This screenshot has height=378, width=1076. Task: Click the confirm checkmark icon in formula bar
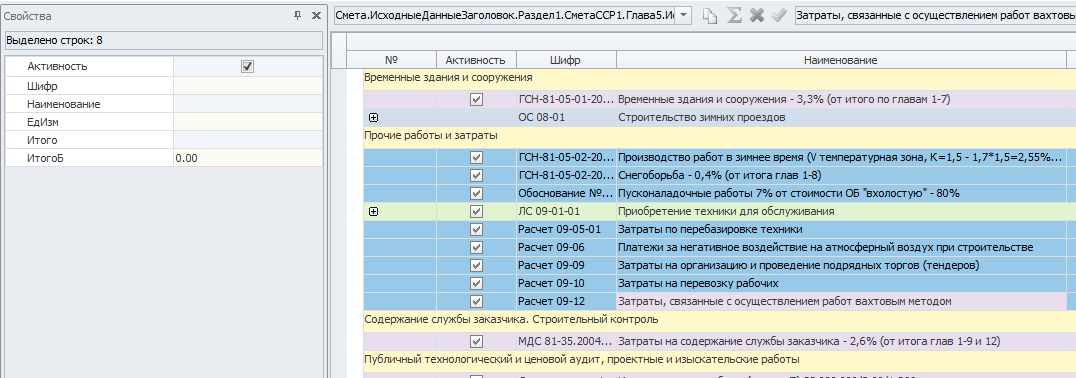click(x=778, y=16)
